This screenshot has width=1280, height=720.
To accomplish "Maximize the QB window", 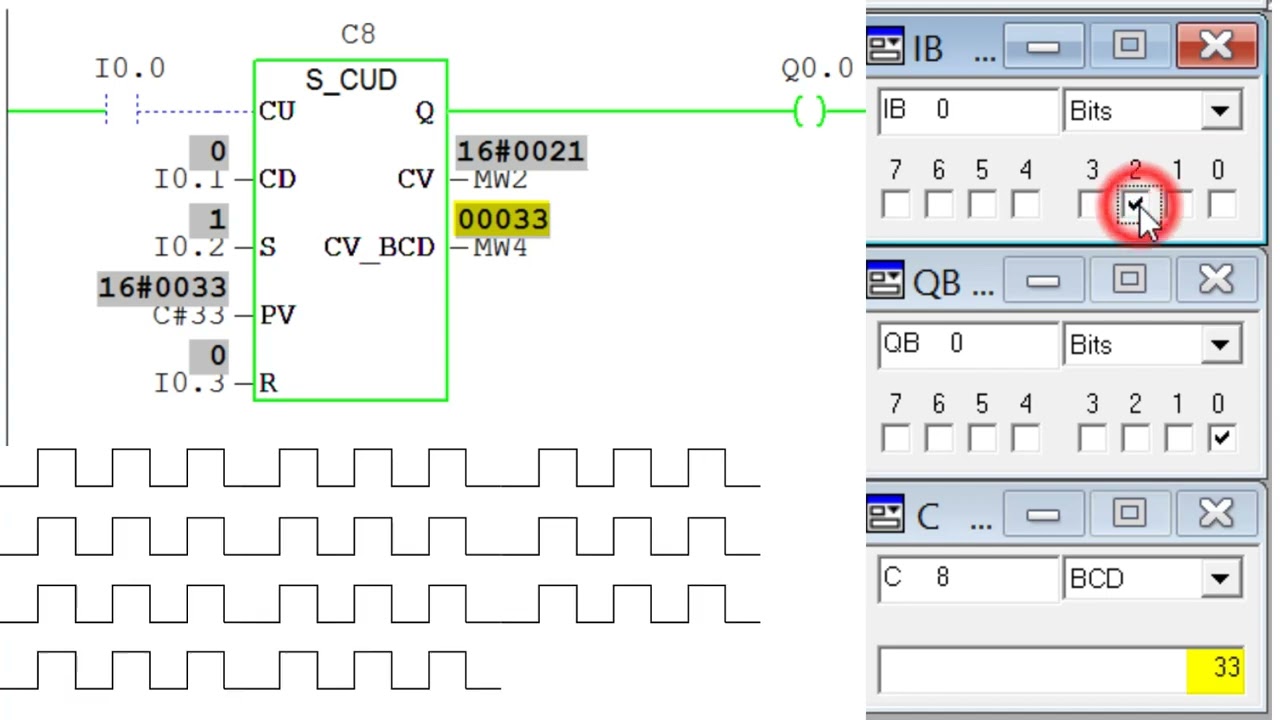I will tap(1129, 281).
